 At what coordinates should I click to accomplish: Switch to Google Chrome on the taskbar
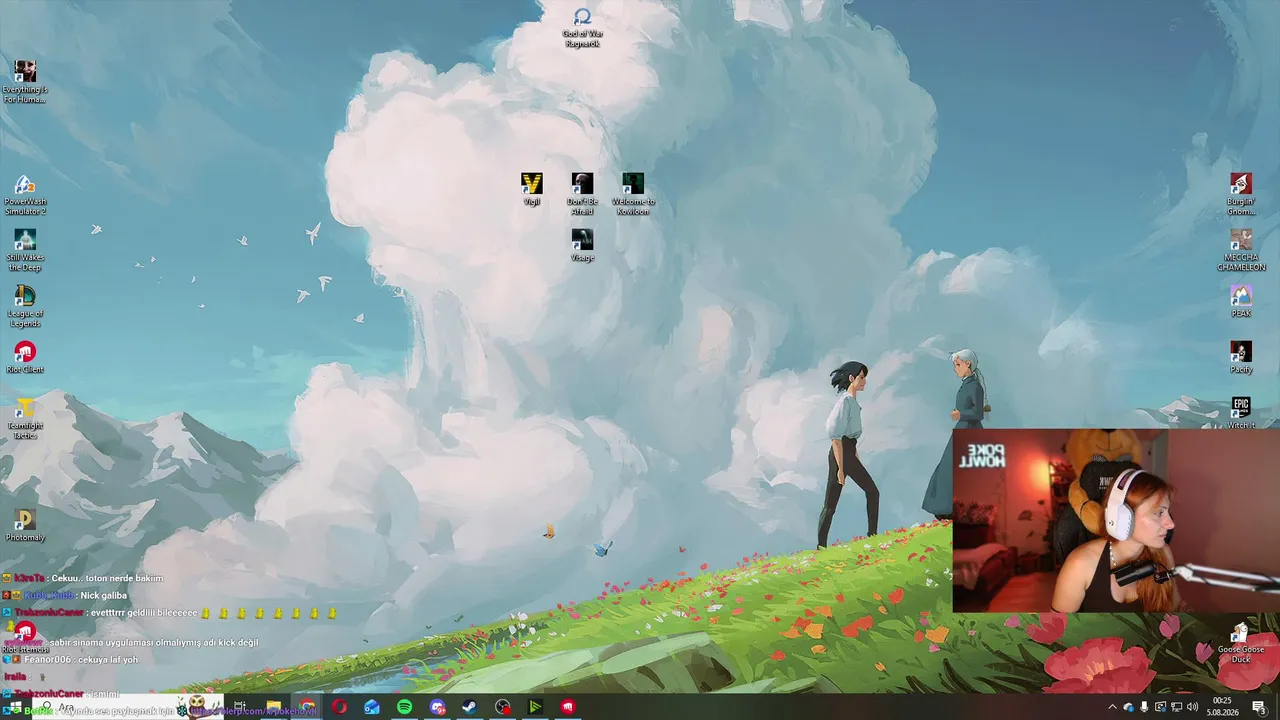[307, 707]
